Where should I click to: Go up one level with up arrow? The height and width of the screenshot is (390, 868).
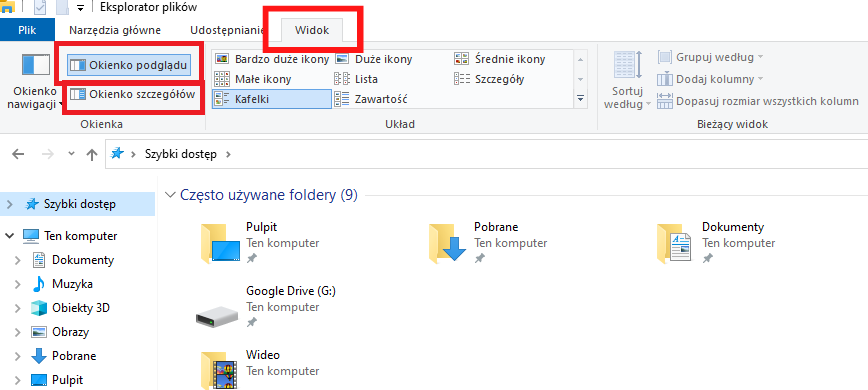pos(92,154)
